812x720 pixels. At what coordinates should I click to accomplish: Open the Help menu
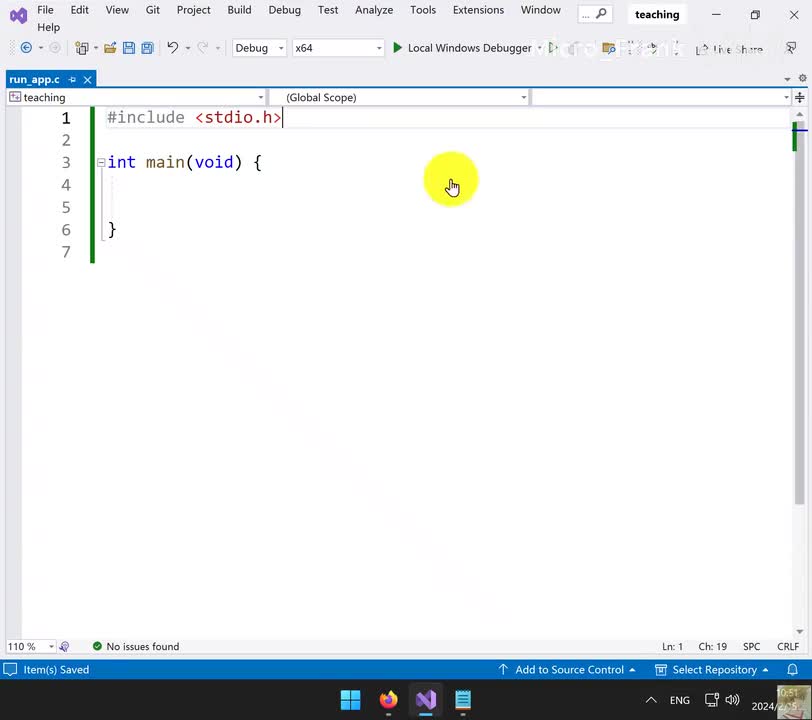pos(48,27)
